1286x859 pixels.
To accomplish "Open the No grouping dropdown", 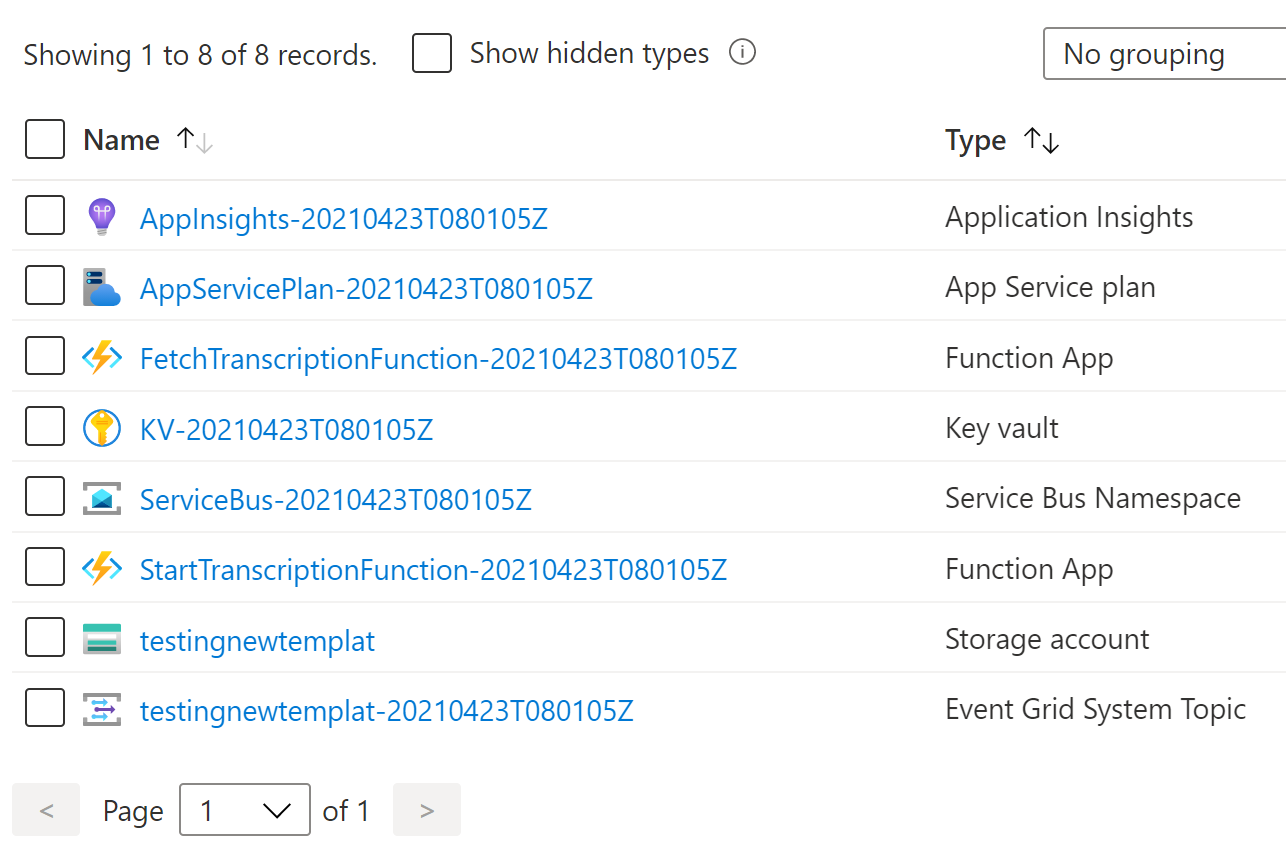I will [x=1163, y=54].
